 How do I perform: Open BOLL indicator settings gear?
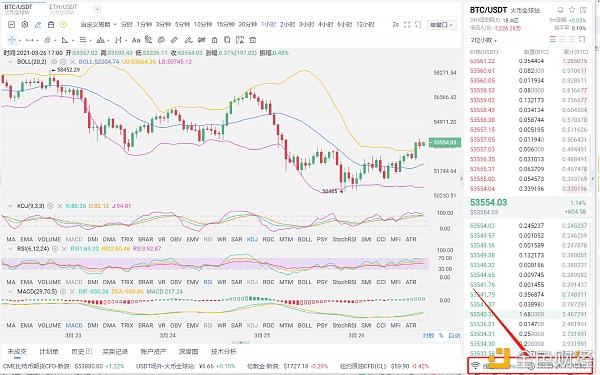(x=63, y=62)
